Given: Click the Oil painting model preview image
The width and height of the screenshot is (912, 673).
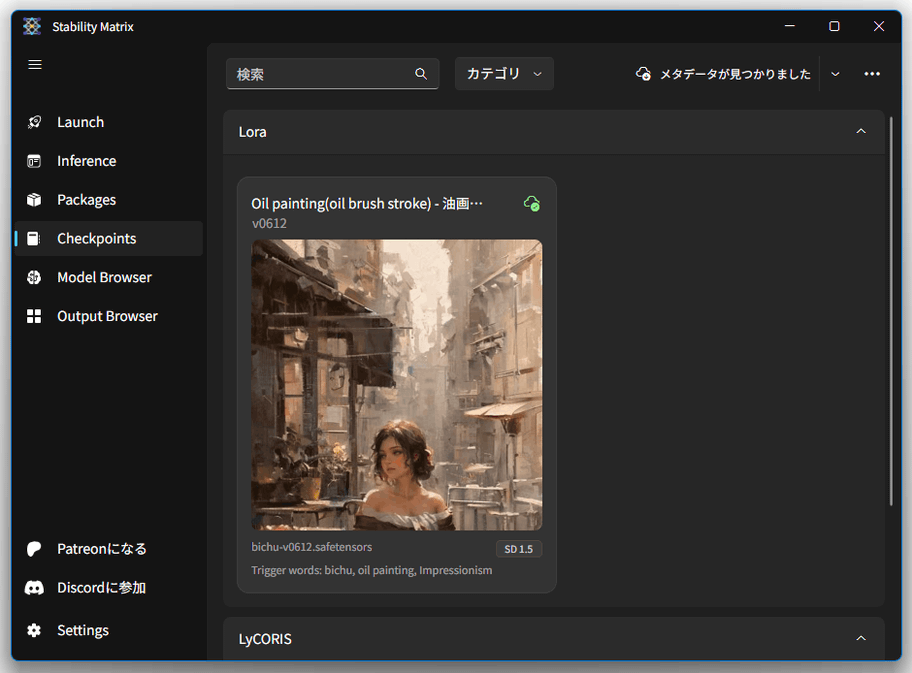Looking at the screenshot, I should coord(397,385).
